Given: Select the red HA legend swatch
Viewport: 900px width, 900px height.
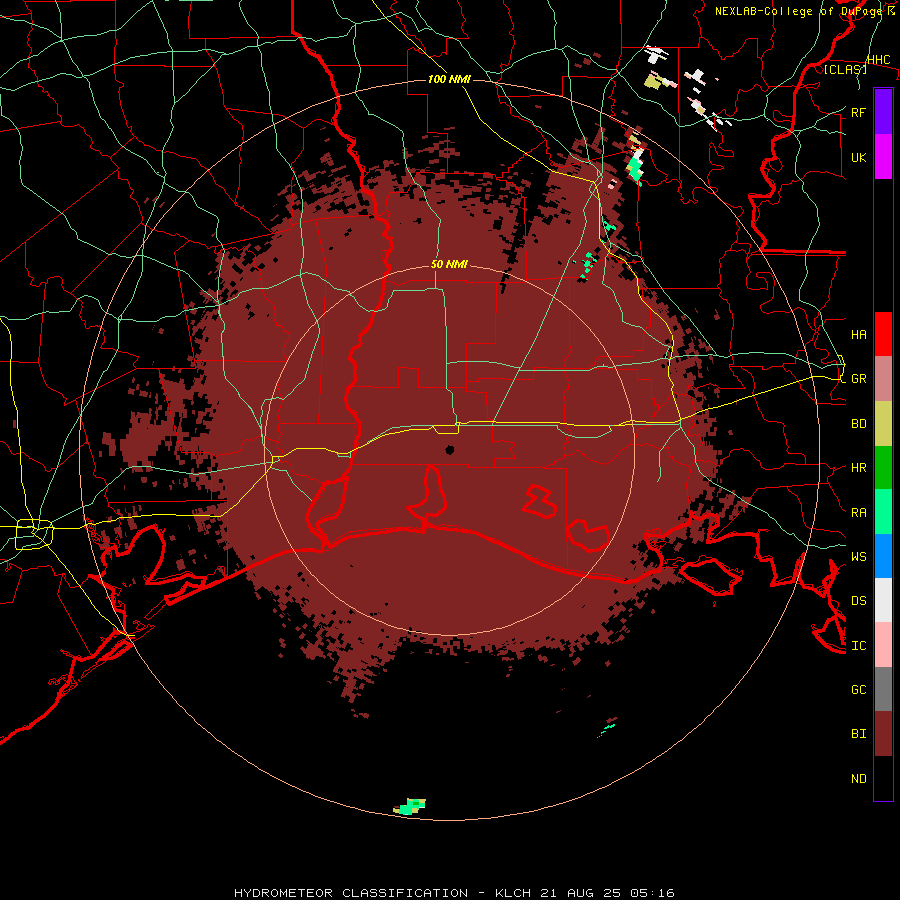Looking at the screenshot, I should 883,334.
